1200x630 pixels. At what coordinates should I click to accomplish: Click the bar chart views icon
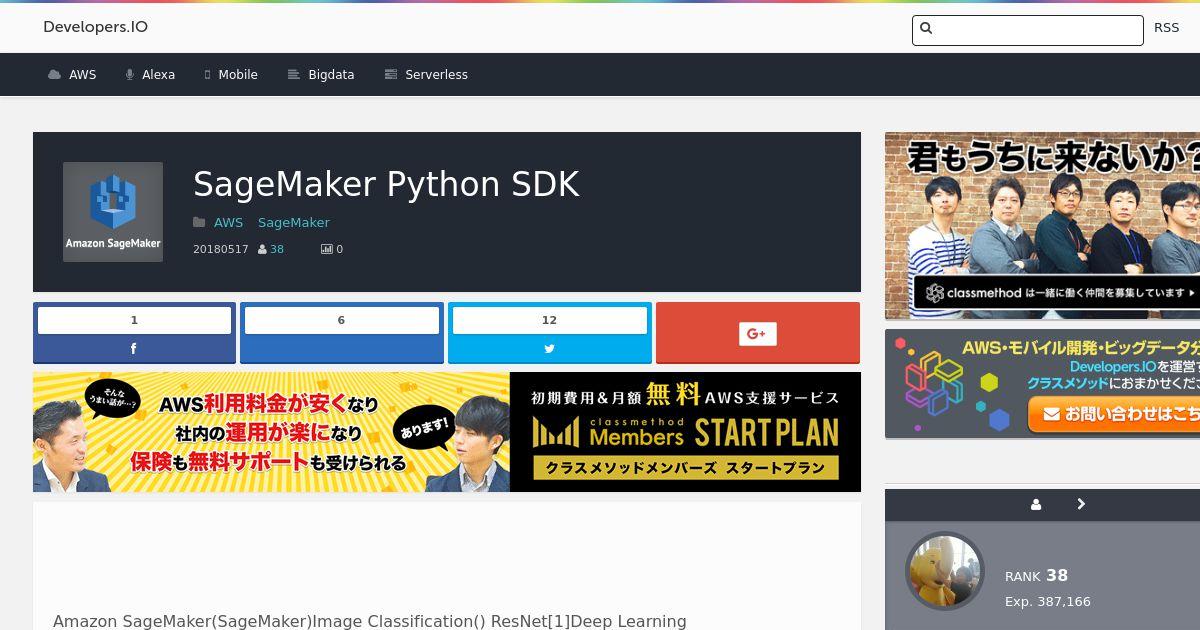coord(326,249)
